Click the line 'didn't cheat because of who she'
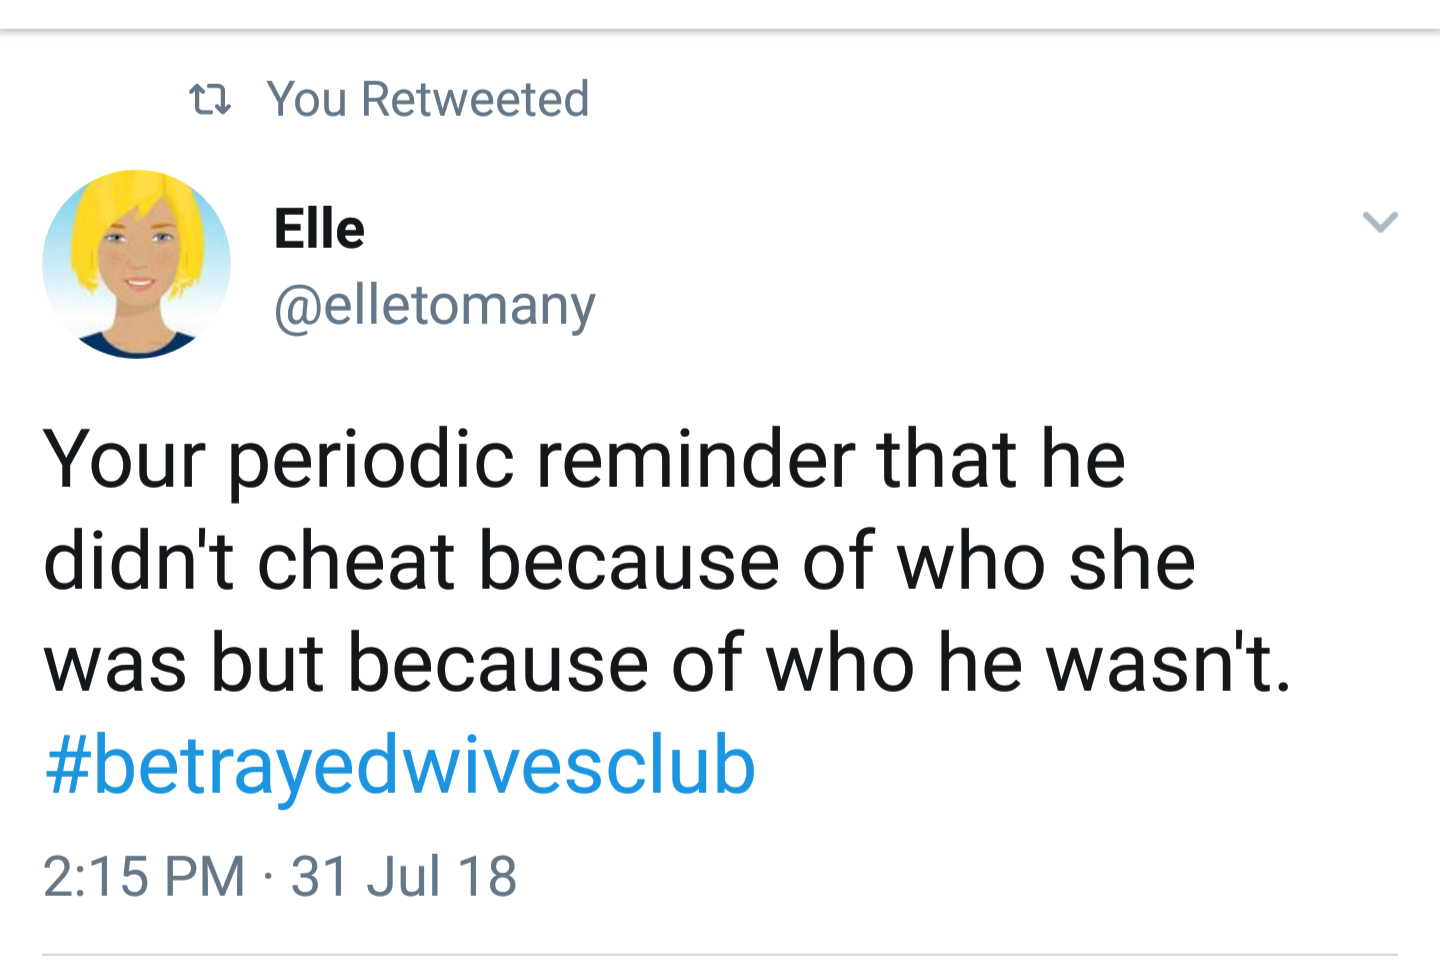1440x963 pixels. click(x=619, y=561)
